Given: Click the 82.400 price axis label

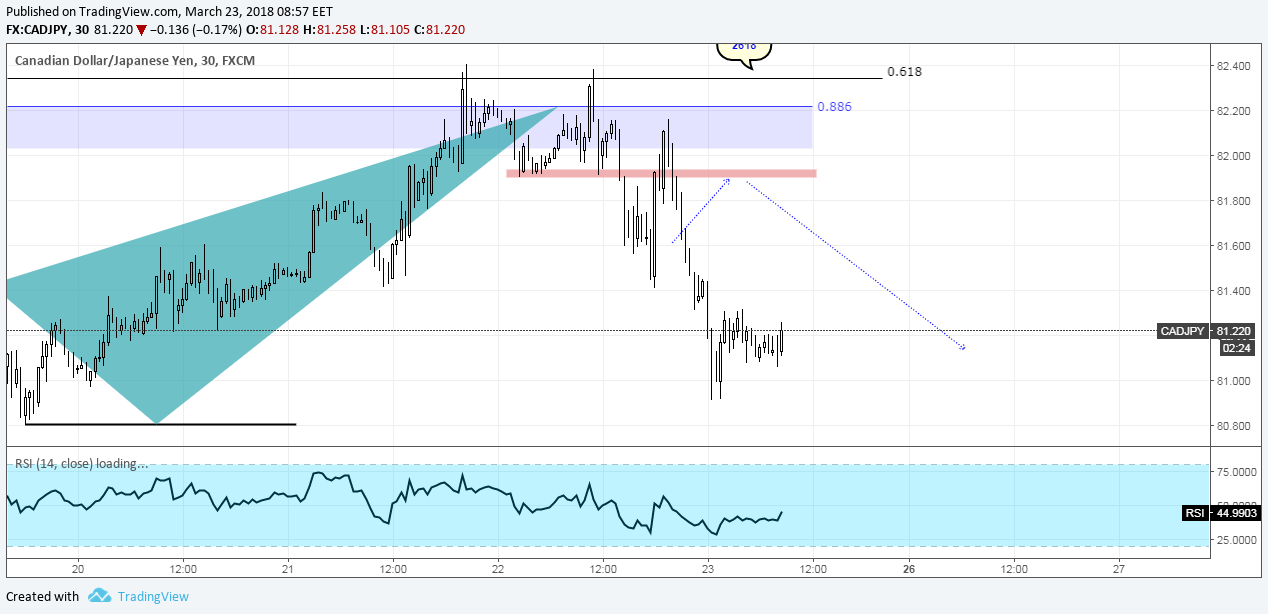Looking at the screenshot, I should [1233, 66].
